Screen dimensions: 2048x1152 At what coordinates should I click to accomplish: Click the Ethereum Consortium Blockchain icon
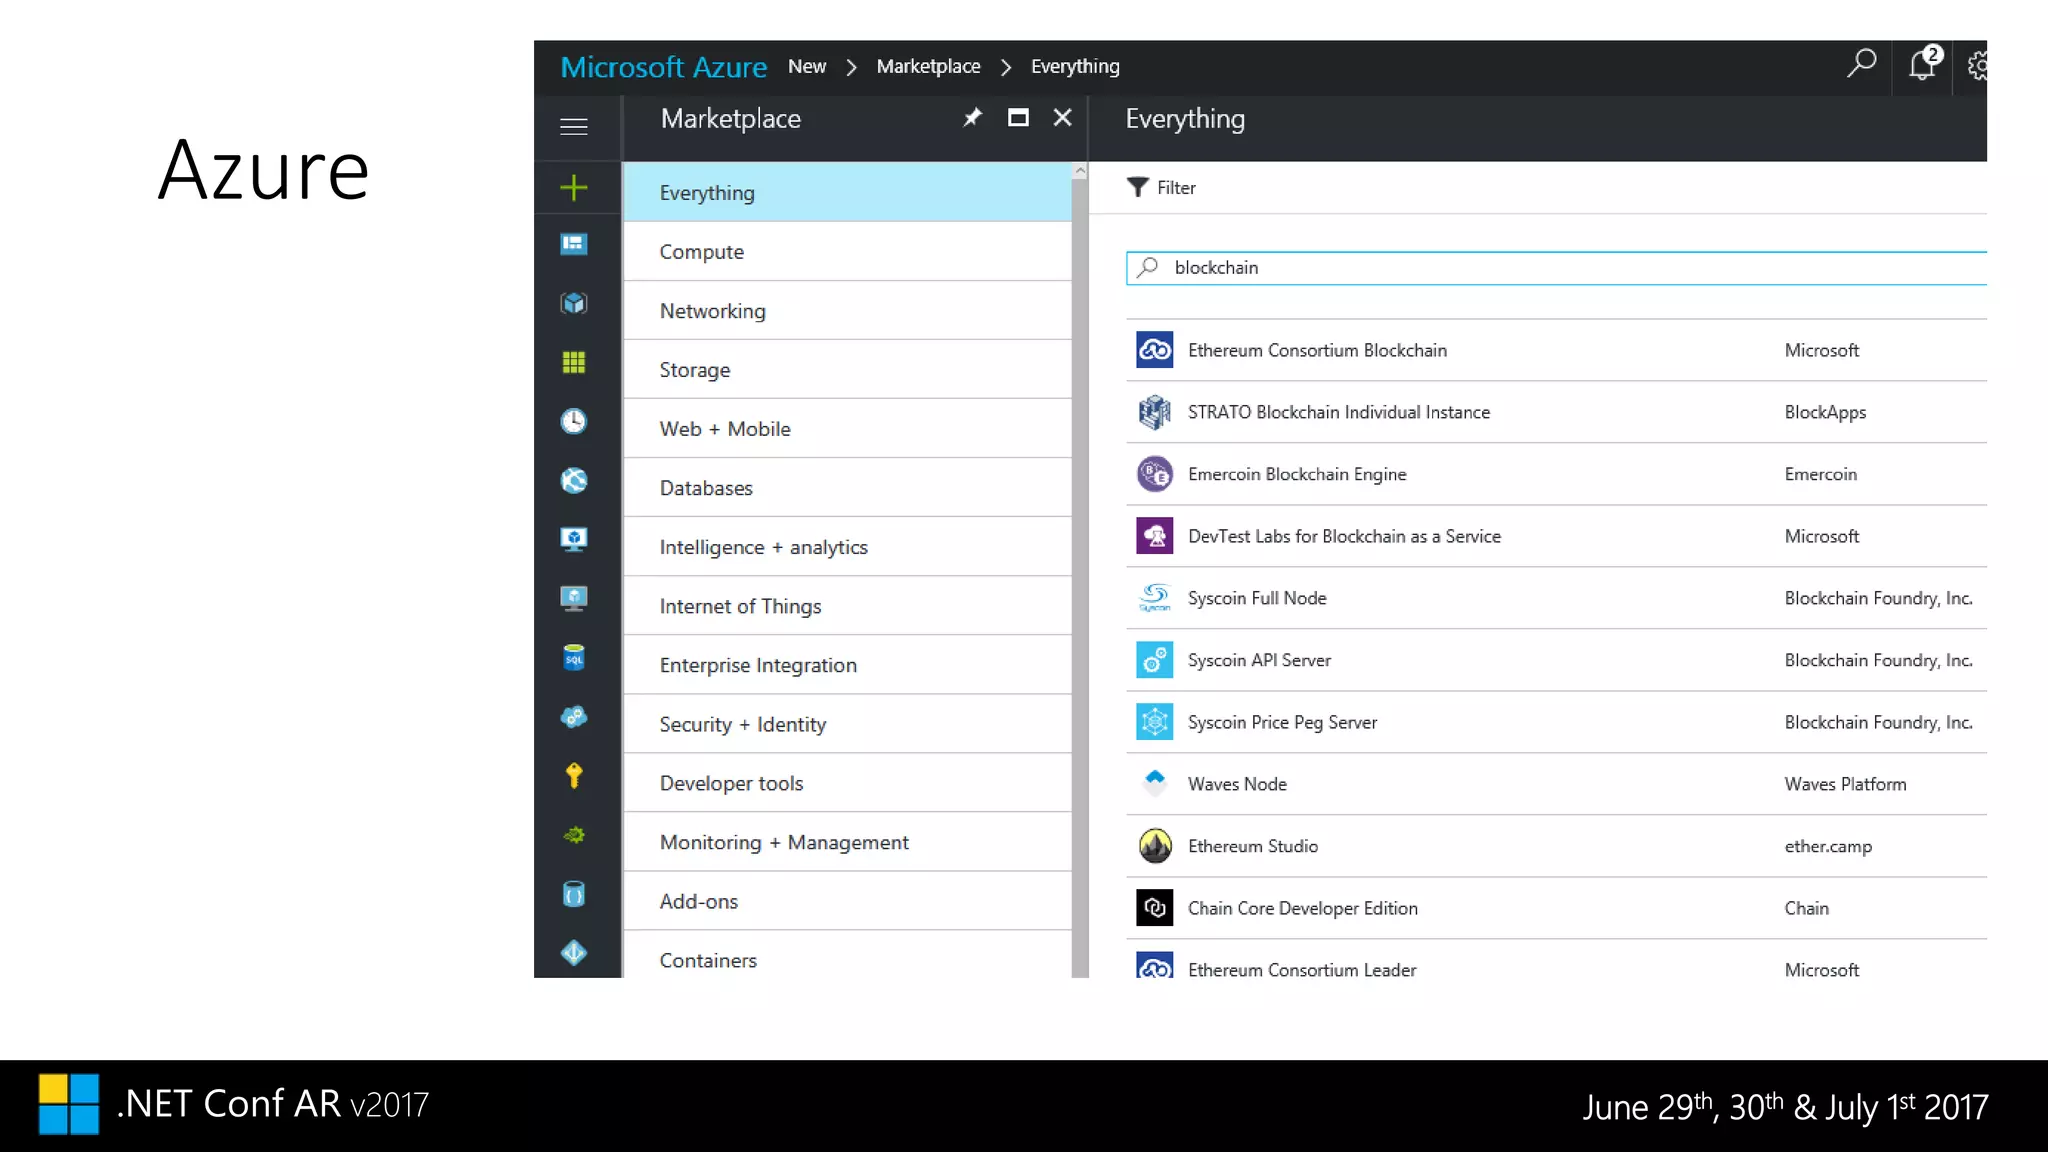point(1155,350)
